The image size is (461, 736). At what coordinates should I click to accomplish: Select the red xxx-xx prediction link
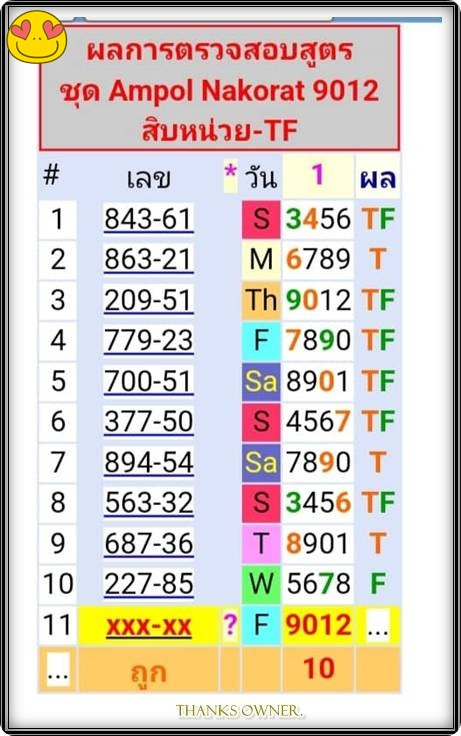(x=148, y=625)
